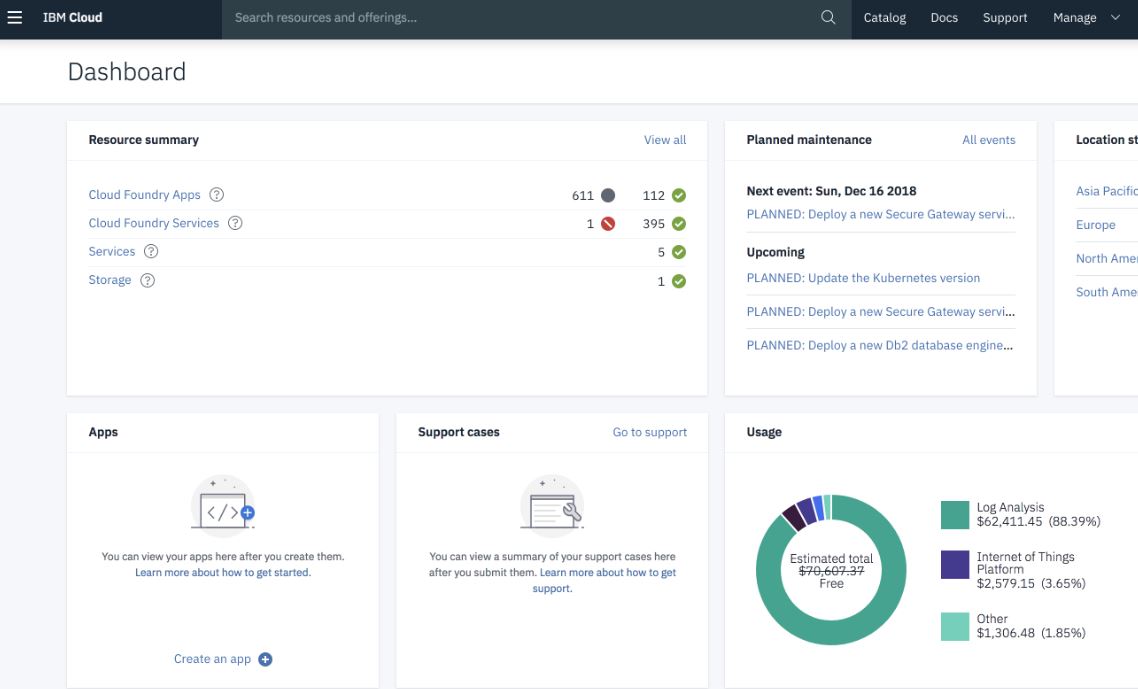Image resolution: width=1138 pixels, height=689 pixels.
Task: Click Go to support link
Action: tap(650, 432)
